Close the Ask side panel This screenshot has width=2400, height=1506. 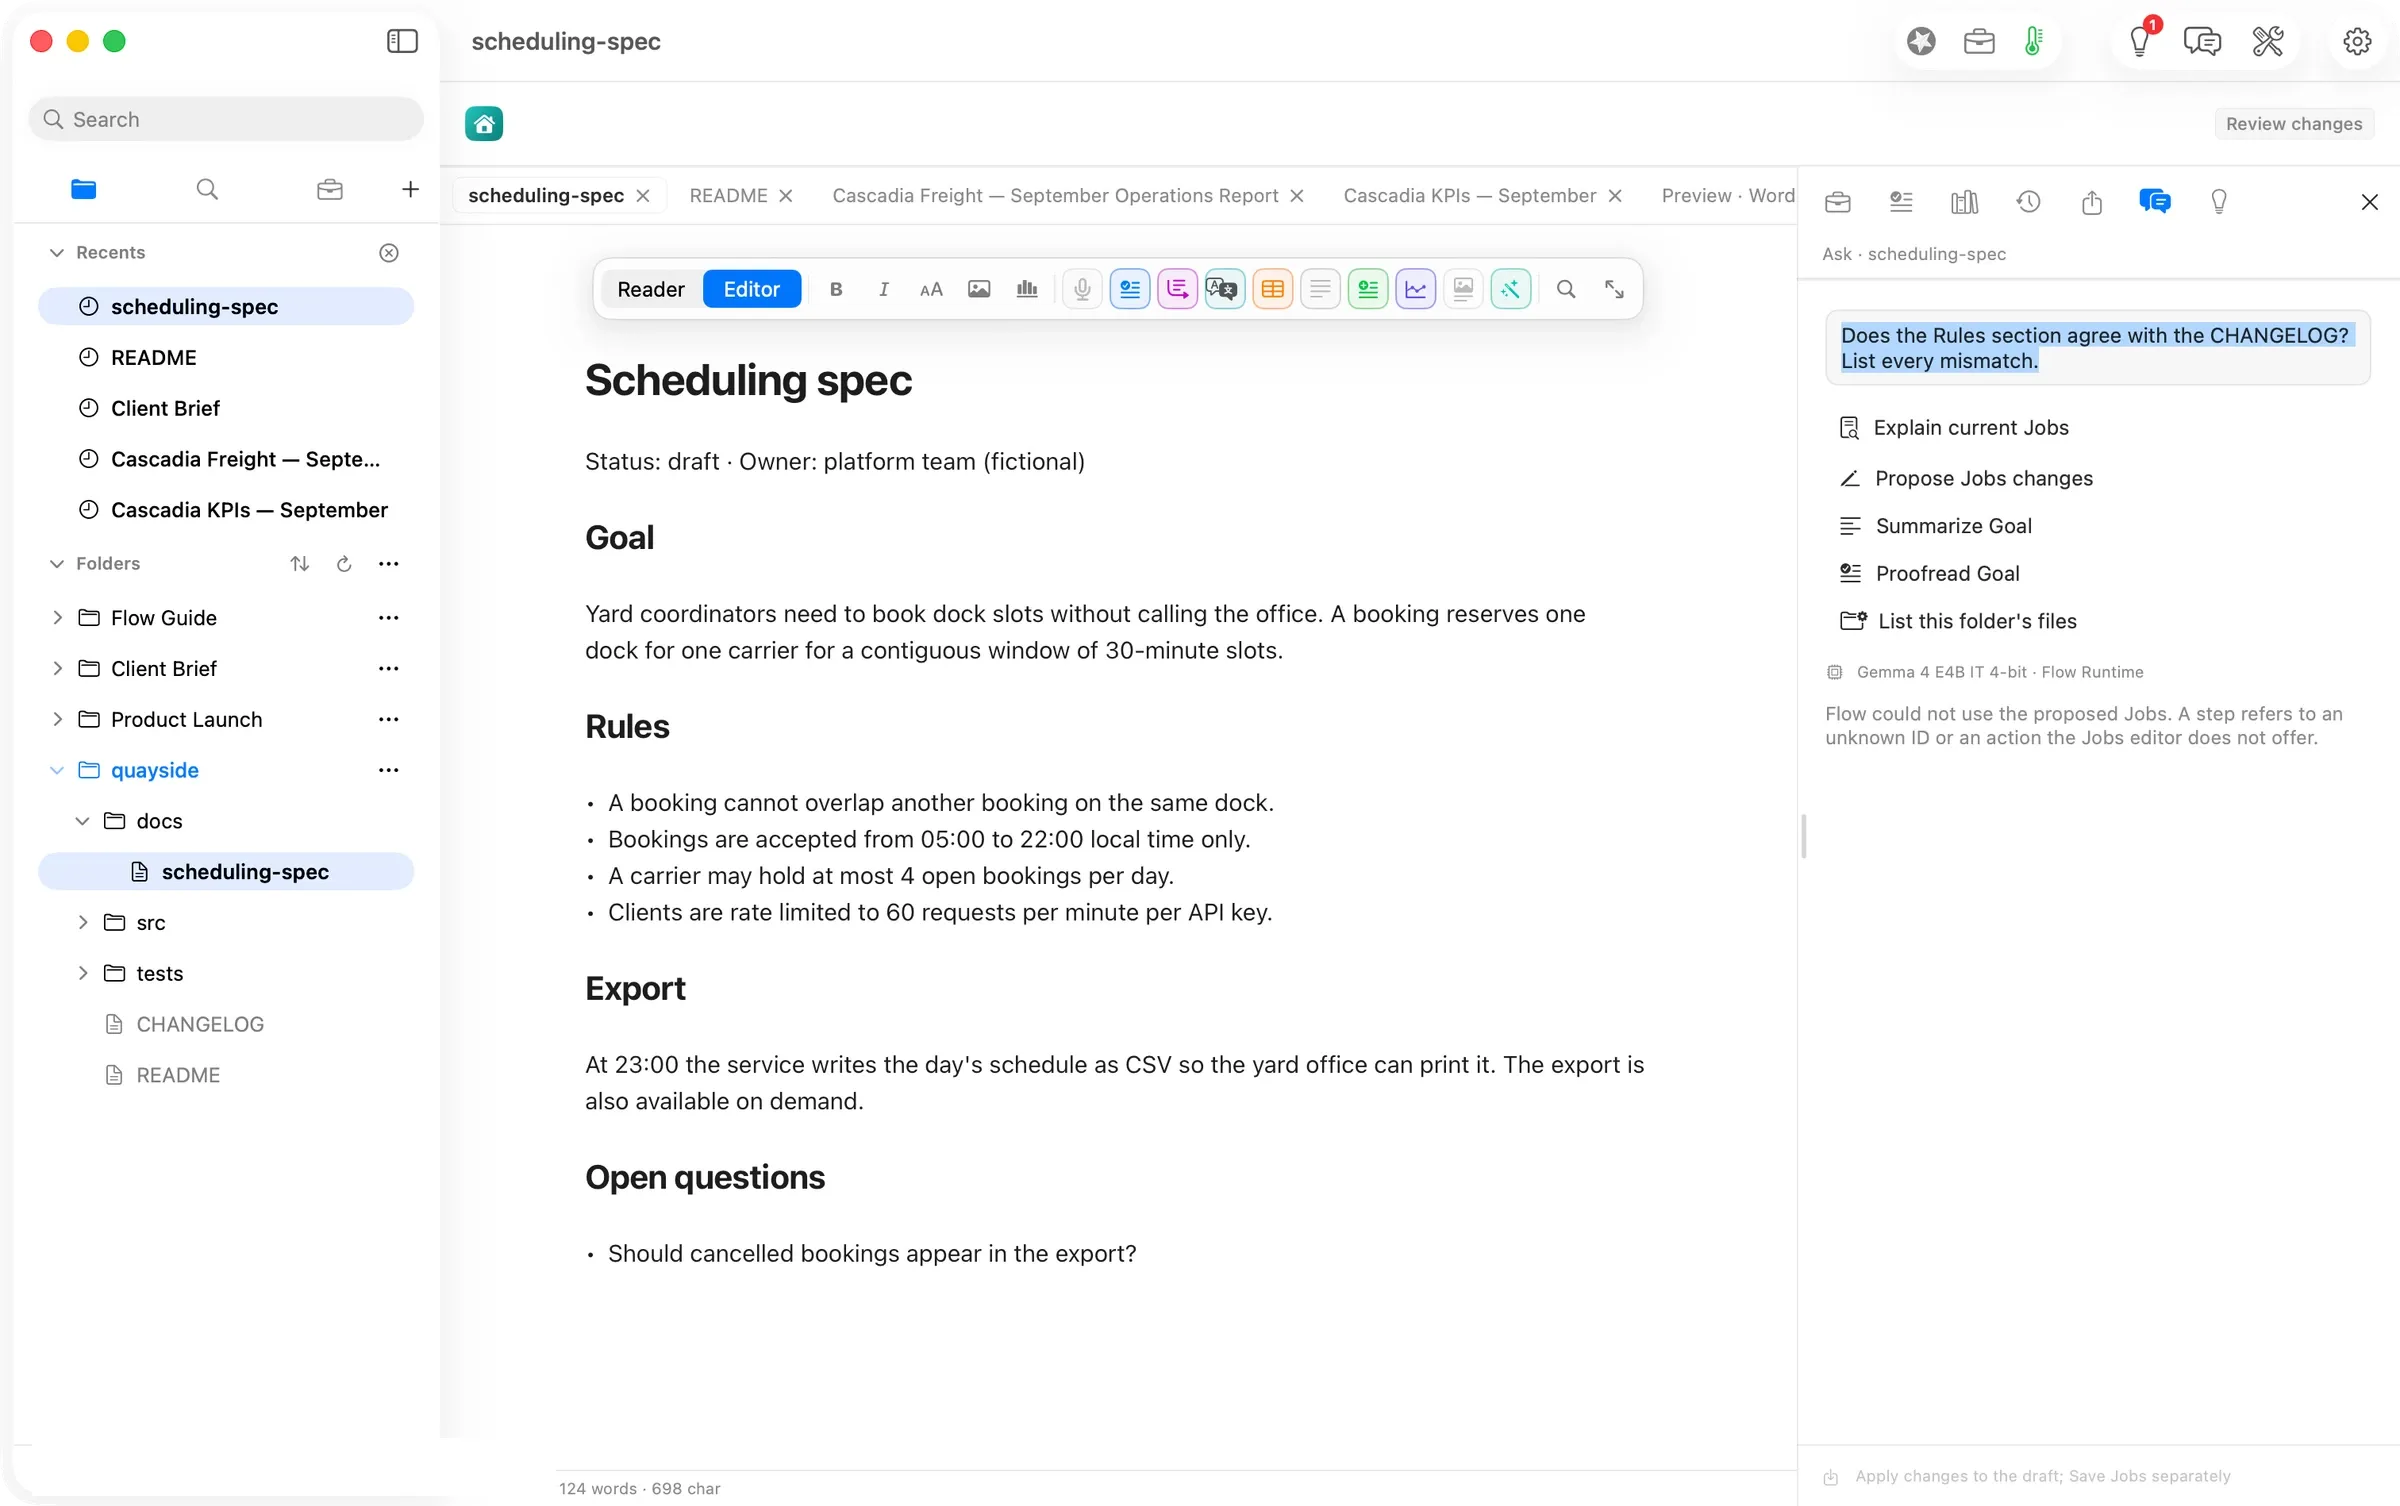tap(2369, 202)
